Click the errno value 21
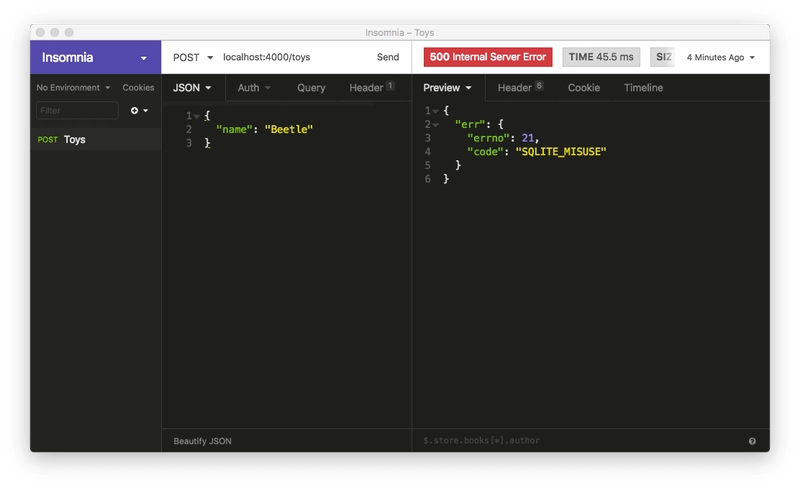This screenshot has height=488, width=800. point(528,138)
